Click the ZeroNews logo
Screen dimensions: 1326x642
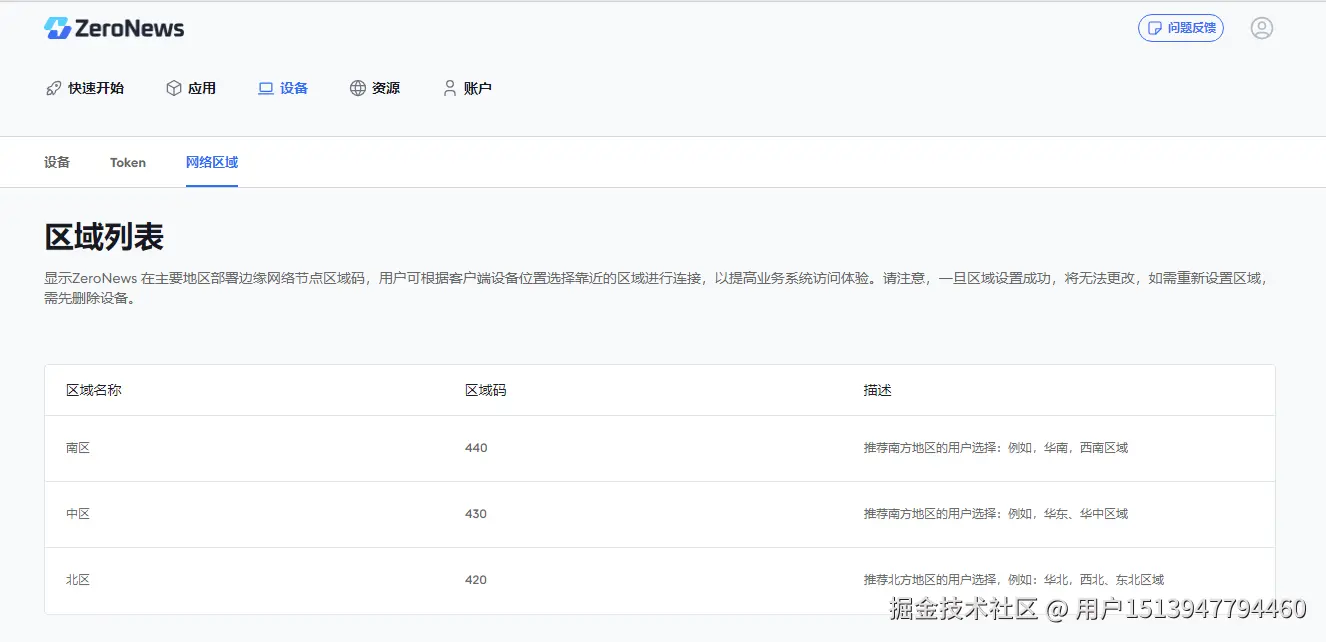click(114, 28)
